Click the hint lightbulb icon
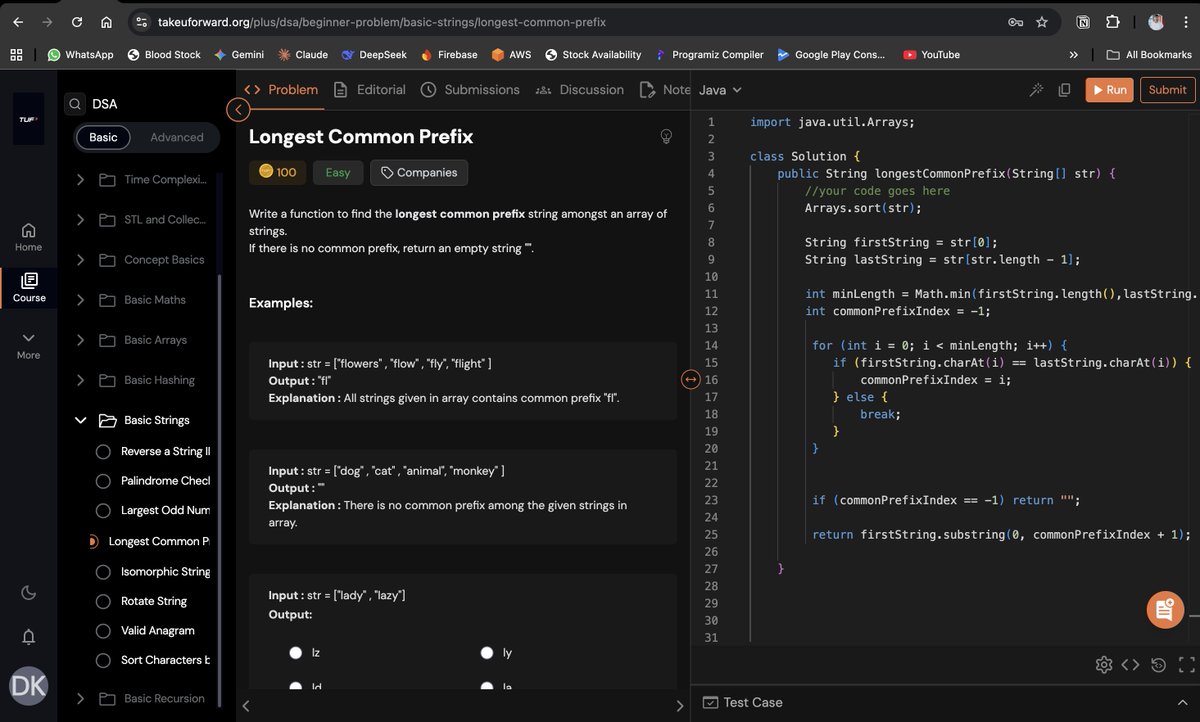This screenshot has height=722, width=1200. point(666,137)
